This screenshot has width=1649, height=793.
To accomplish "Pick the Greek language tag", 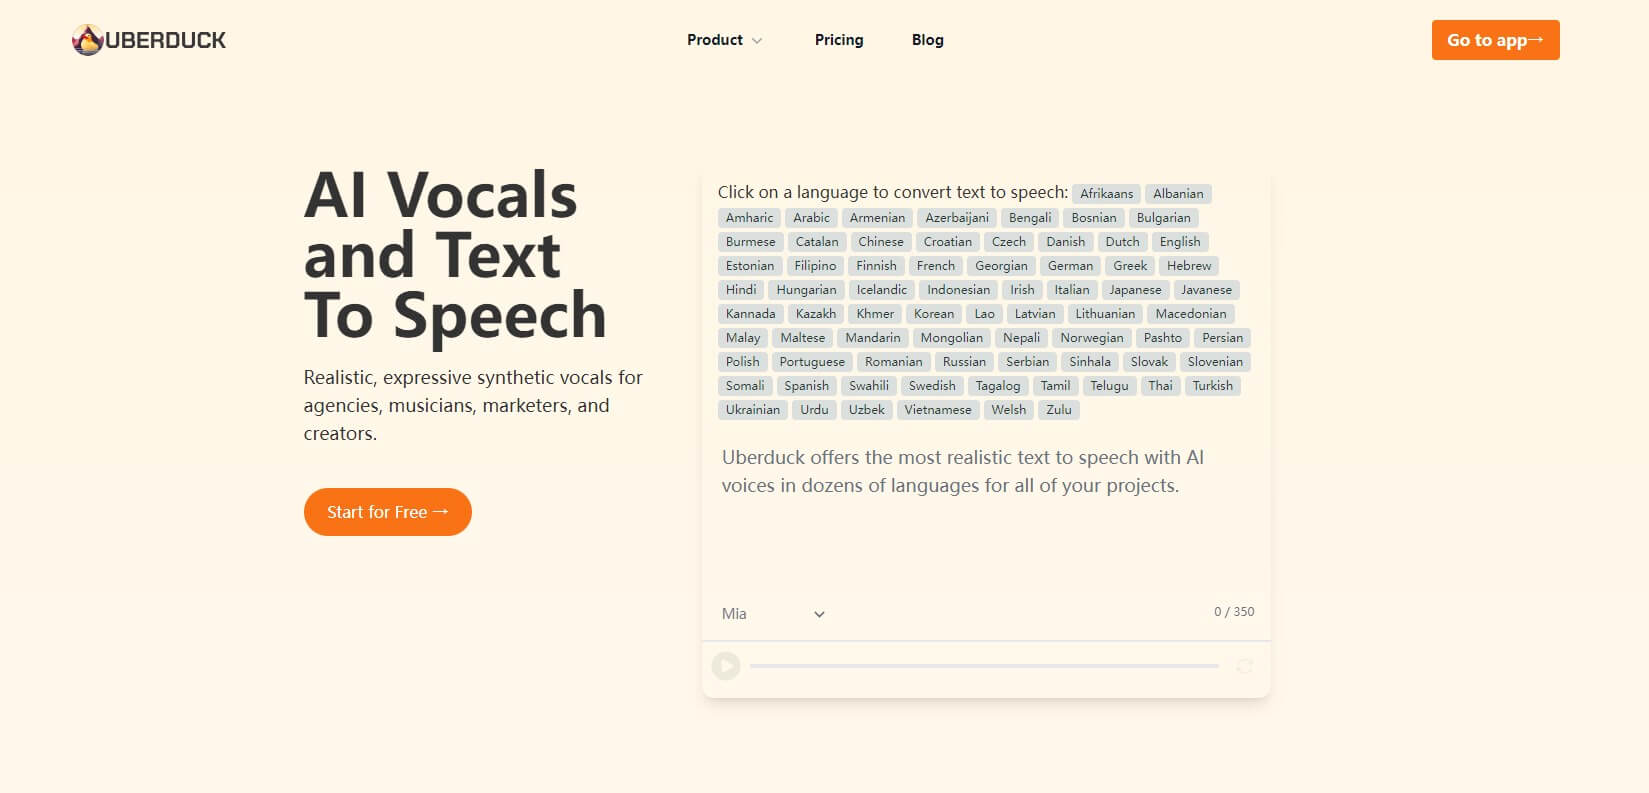I will tap(1130, 266).
